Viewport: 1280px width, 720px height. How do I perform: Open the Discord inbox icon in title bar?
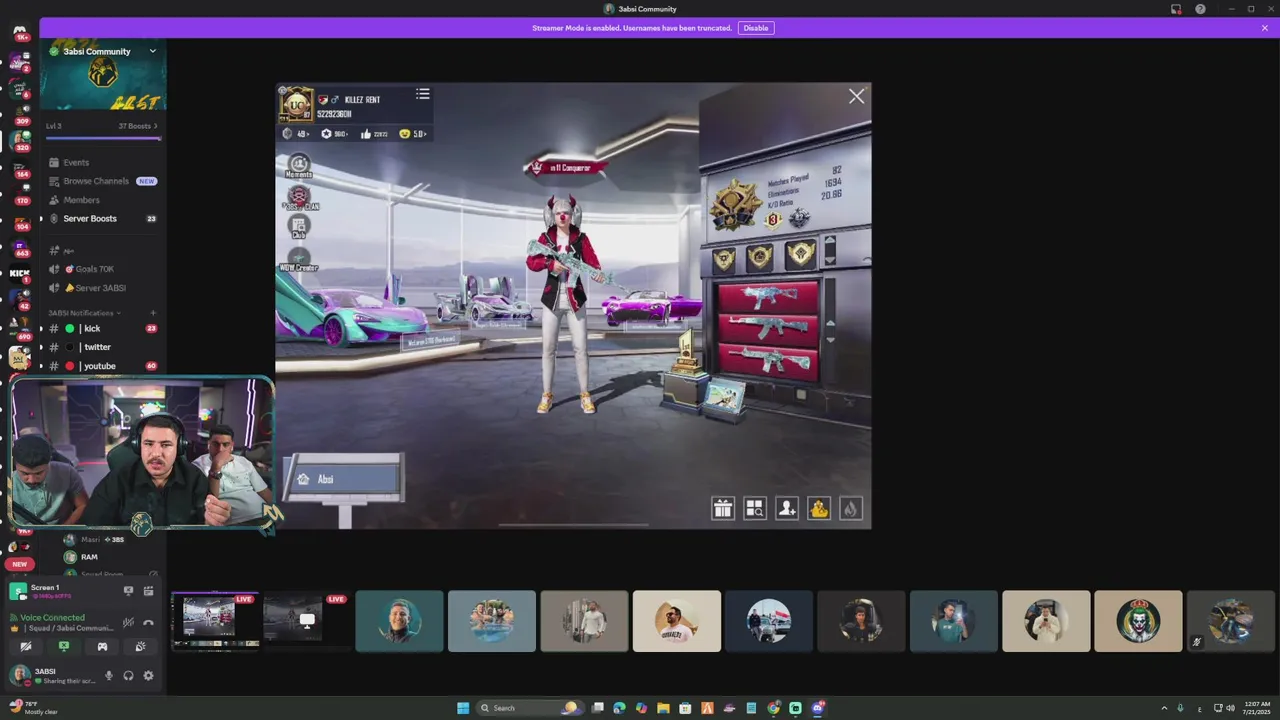pos(1176,9)
